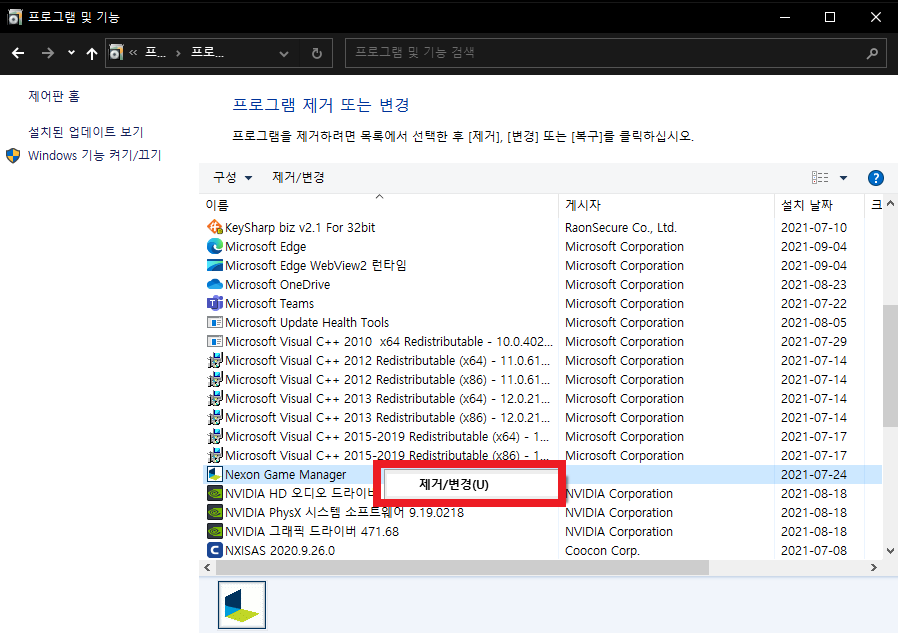Click the Microsoft Teams icon
The height and width of the screenshot is (633, 898).
click(x=215, y=303)
